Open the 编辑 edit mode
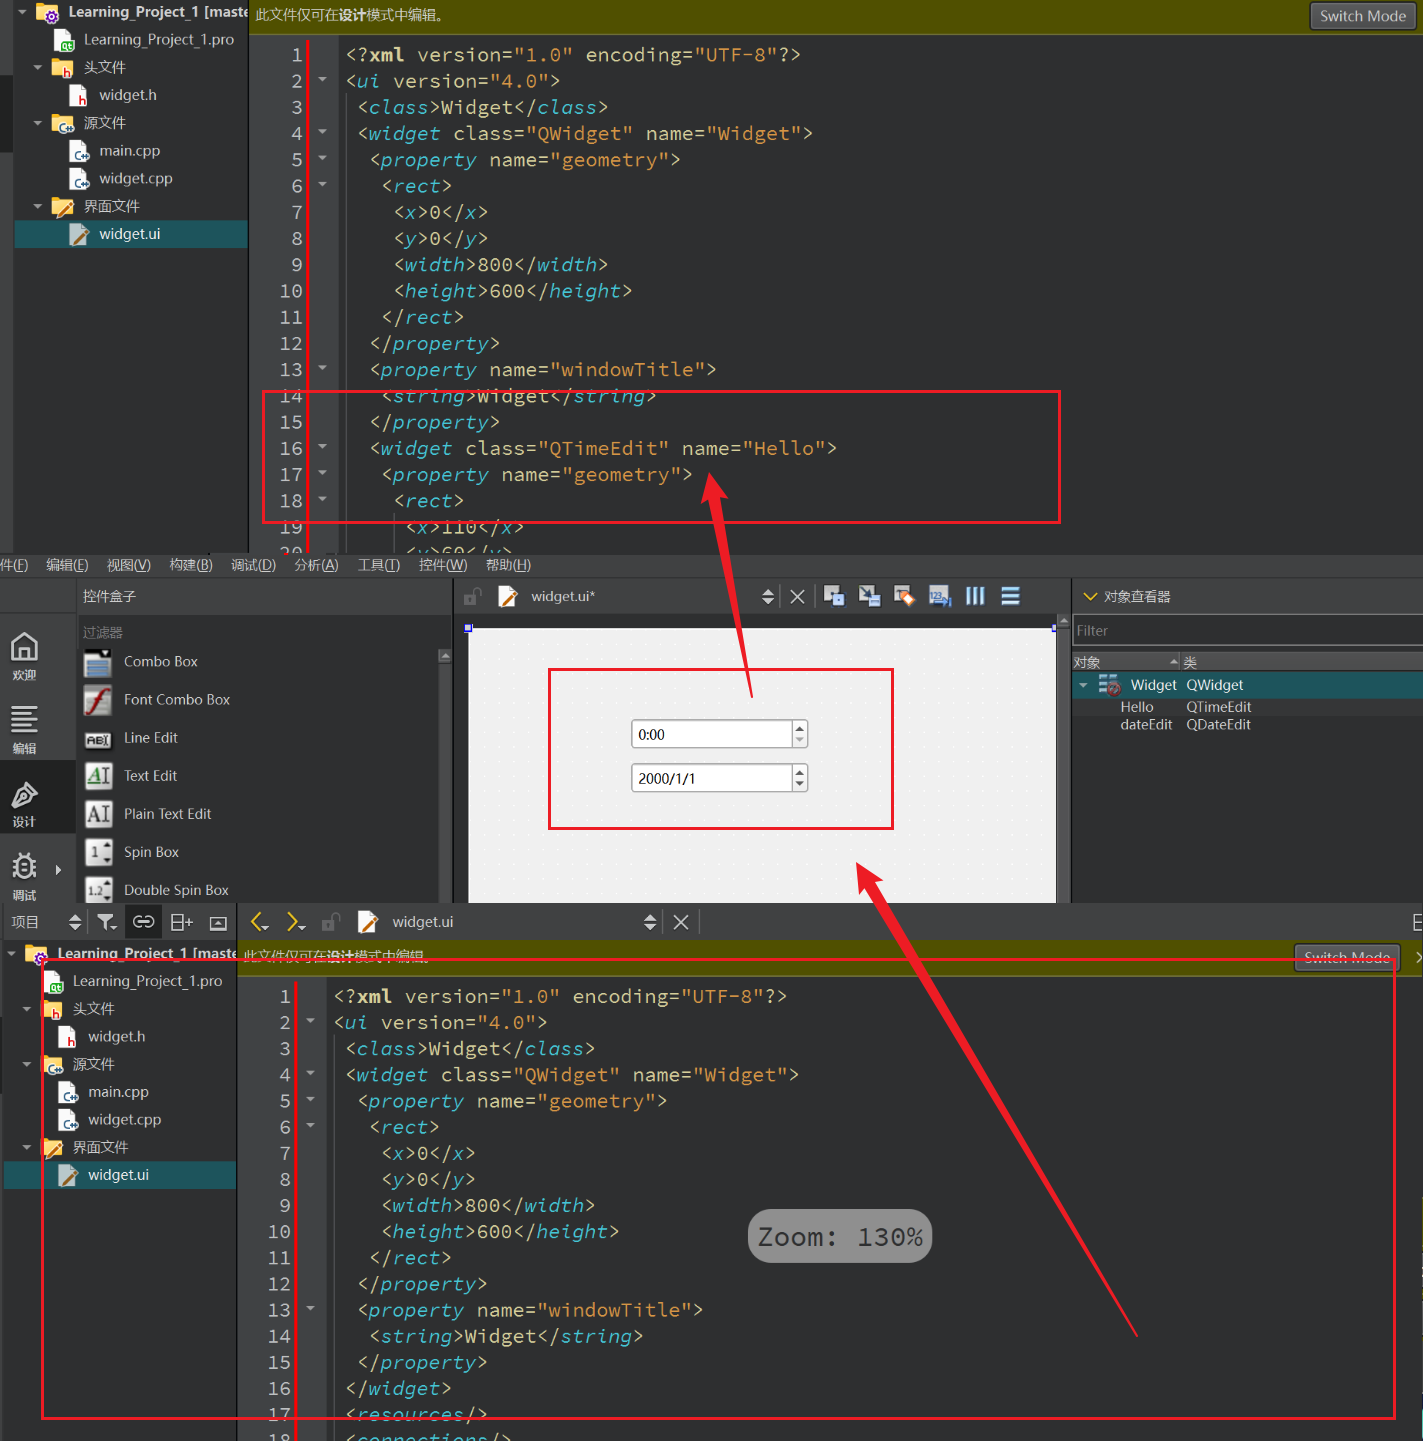The image size is (1423, 1441). [x=24, y=729]
